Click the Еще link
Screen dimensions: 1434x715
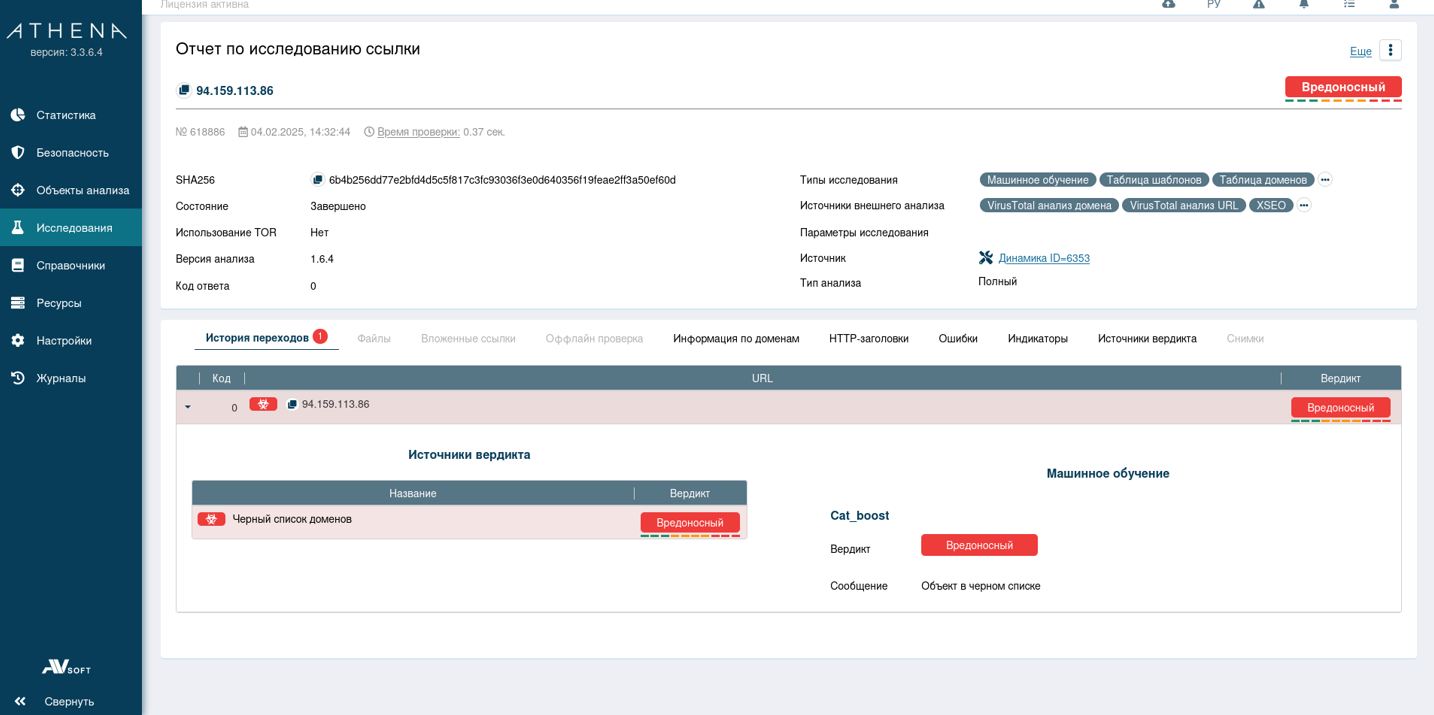(1360, 51)
